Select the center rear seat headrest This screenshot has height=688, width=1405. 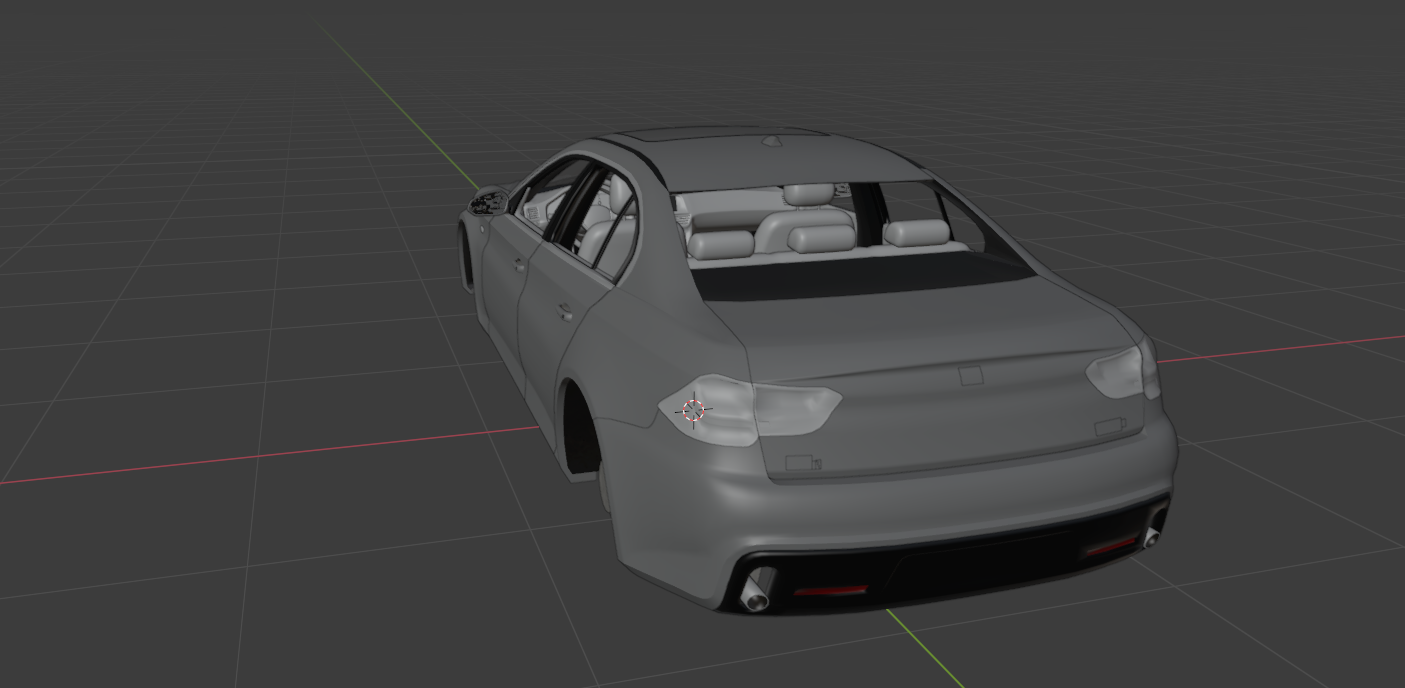(821, 238)
